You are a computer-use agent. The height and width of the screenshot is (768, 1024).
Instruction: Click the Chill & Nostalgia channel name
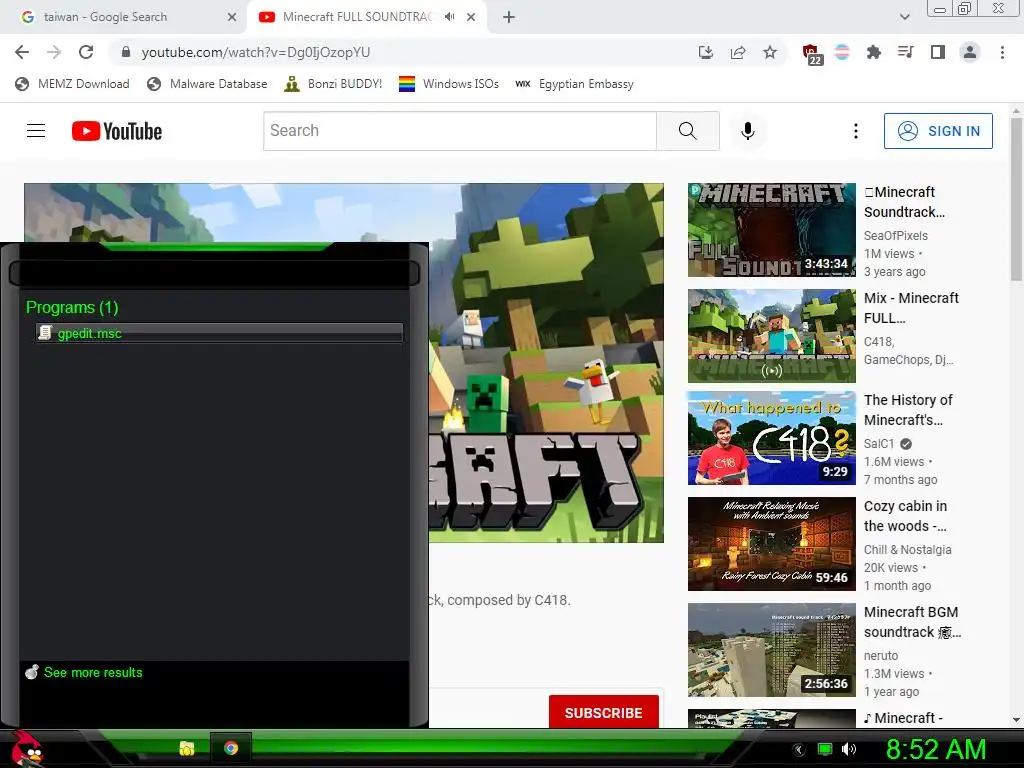point(907,549)
